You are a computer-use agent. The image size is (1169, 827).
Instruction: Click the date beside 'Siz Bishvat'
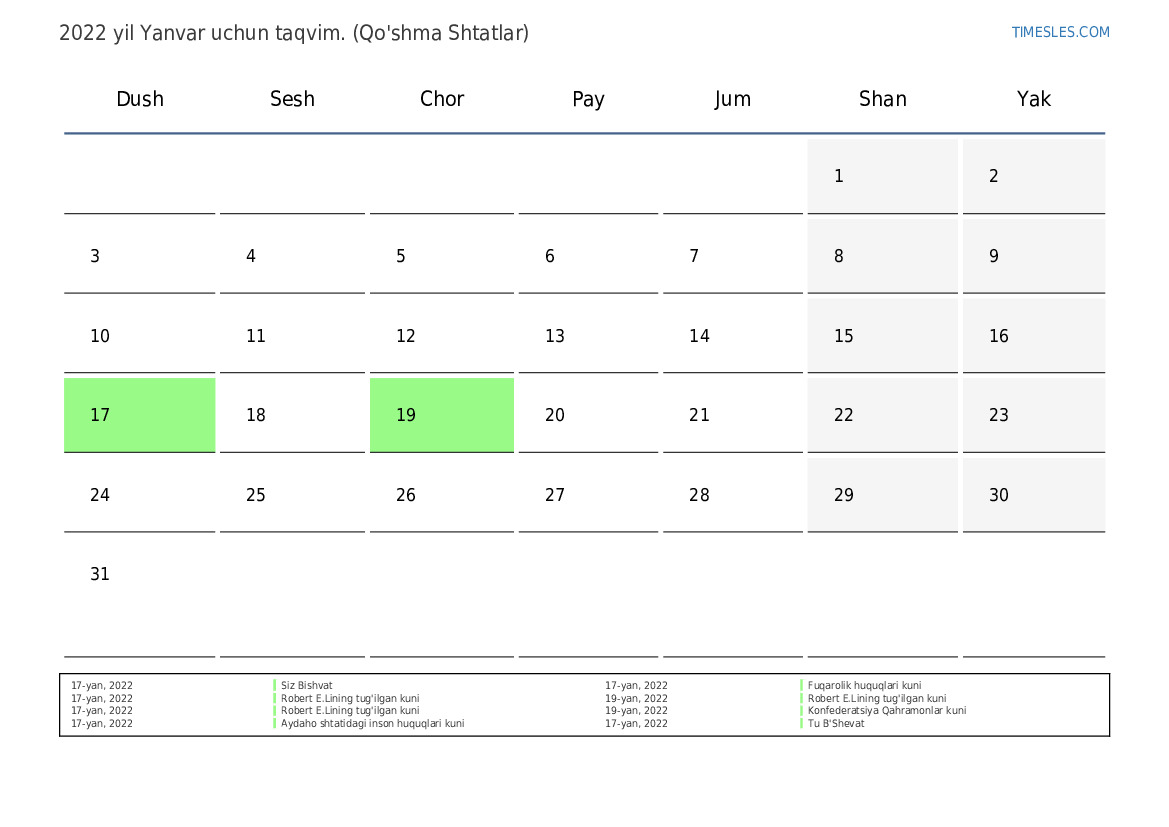pos(102,685)
